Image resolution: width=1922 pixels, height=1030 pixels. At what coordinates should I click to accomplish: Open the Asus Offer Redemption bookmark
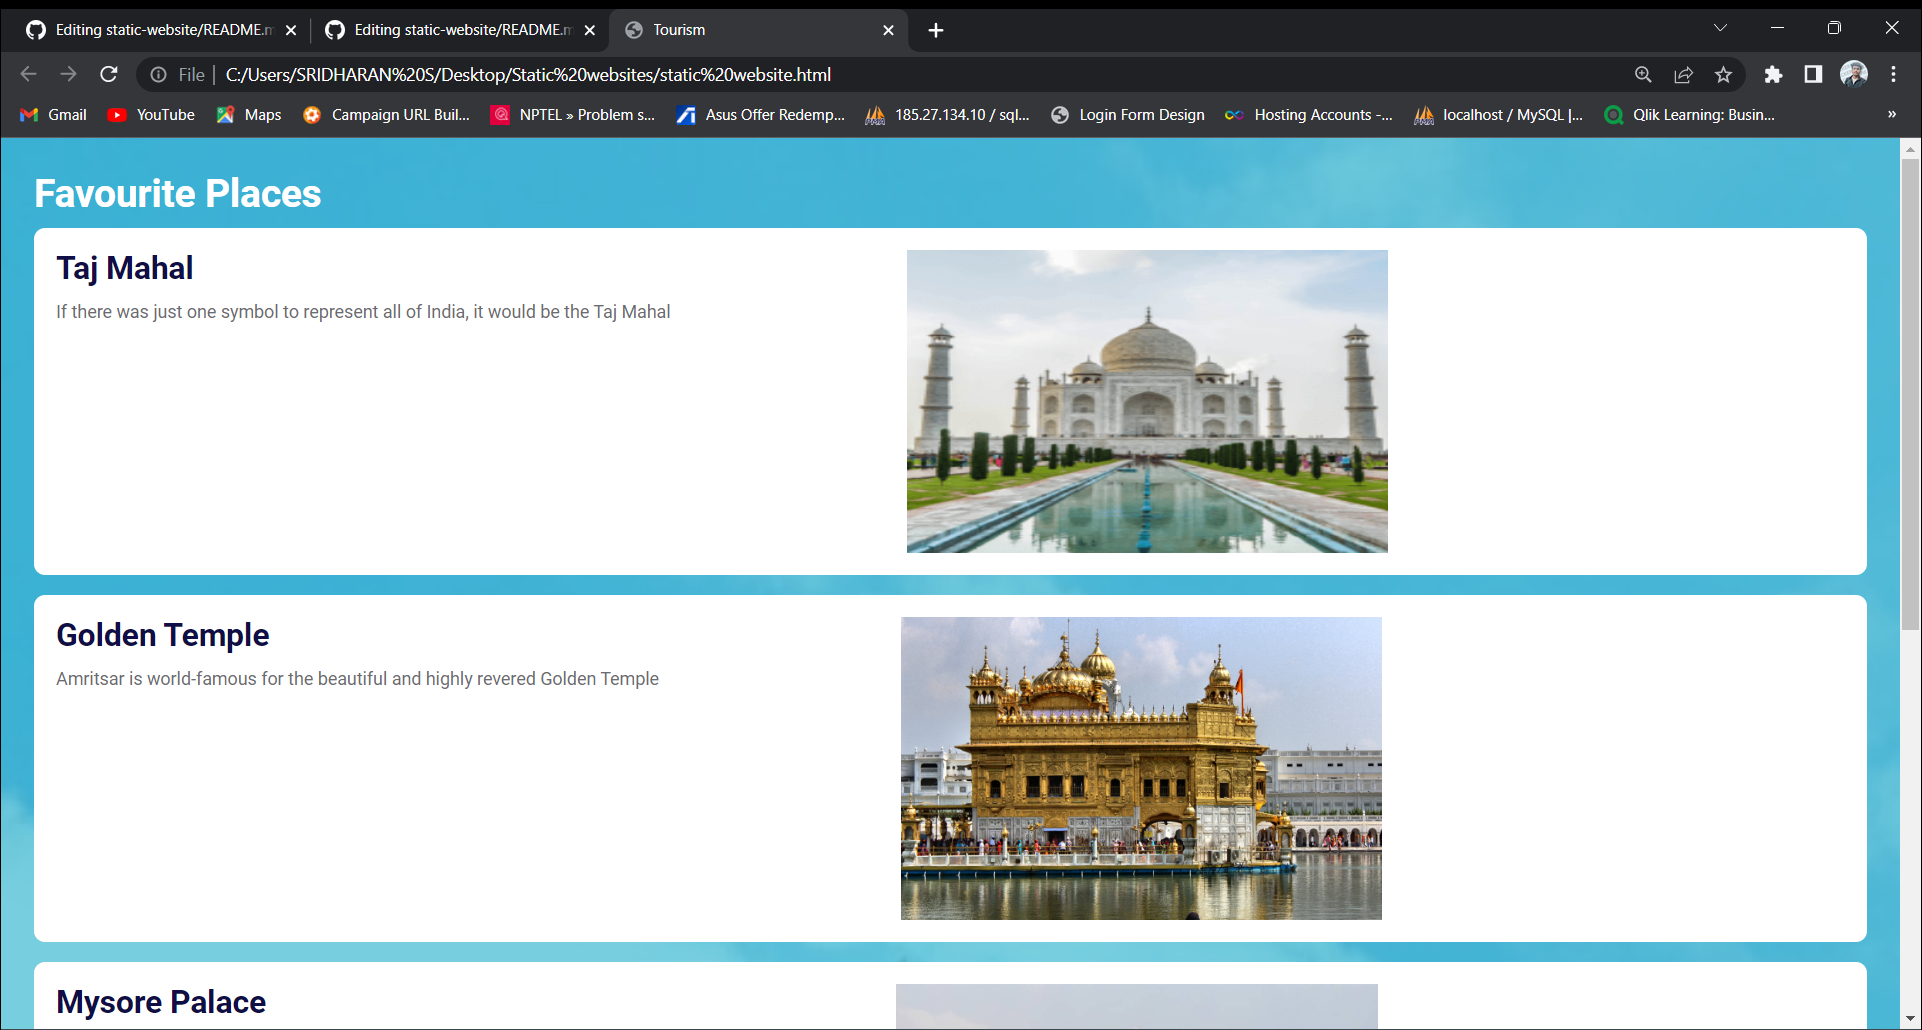(x=761, y=115)
